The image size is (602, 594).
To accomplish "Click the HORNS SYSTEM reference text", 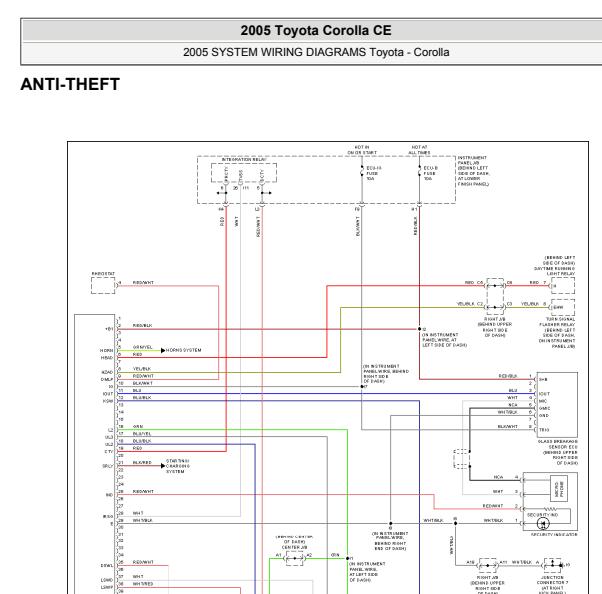I will tap(184, 350).
